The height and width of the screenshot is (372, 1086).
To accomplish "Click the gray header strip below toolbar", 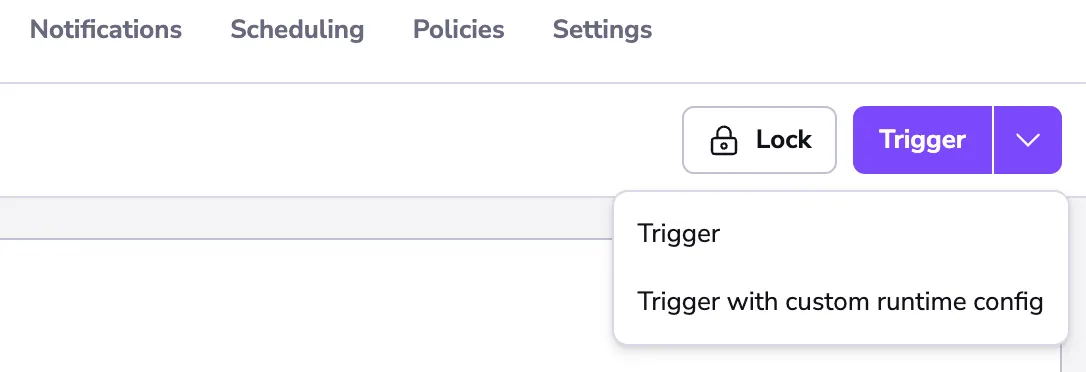I will [306, 218].
